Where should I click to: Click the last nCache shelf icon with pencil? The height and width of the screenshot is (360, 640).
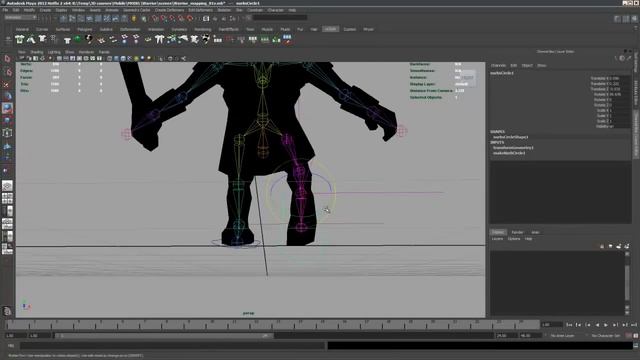[x=287, y=39]
